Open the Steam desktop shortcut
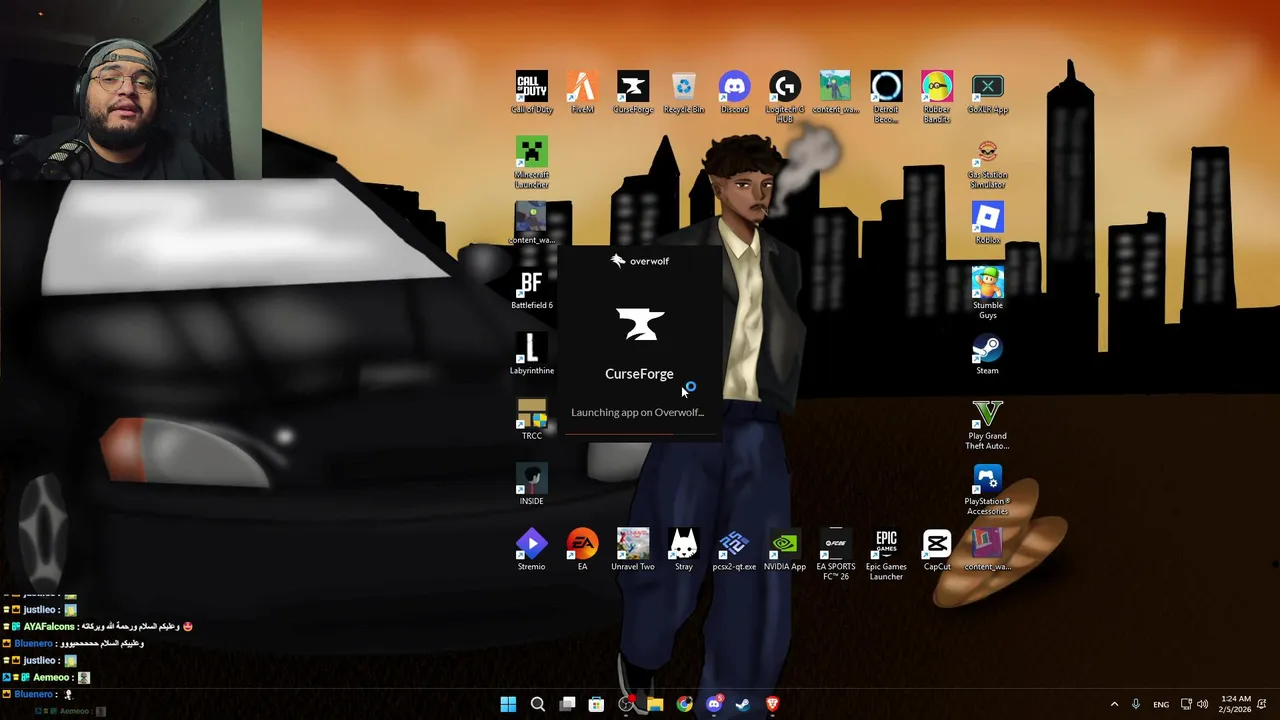 click(x=988, y=354)
